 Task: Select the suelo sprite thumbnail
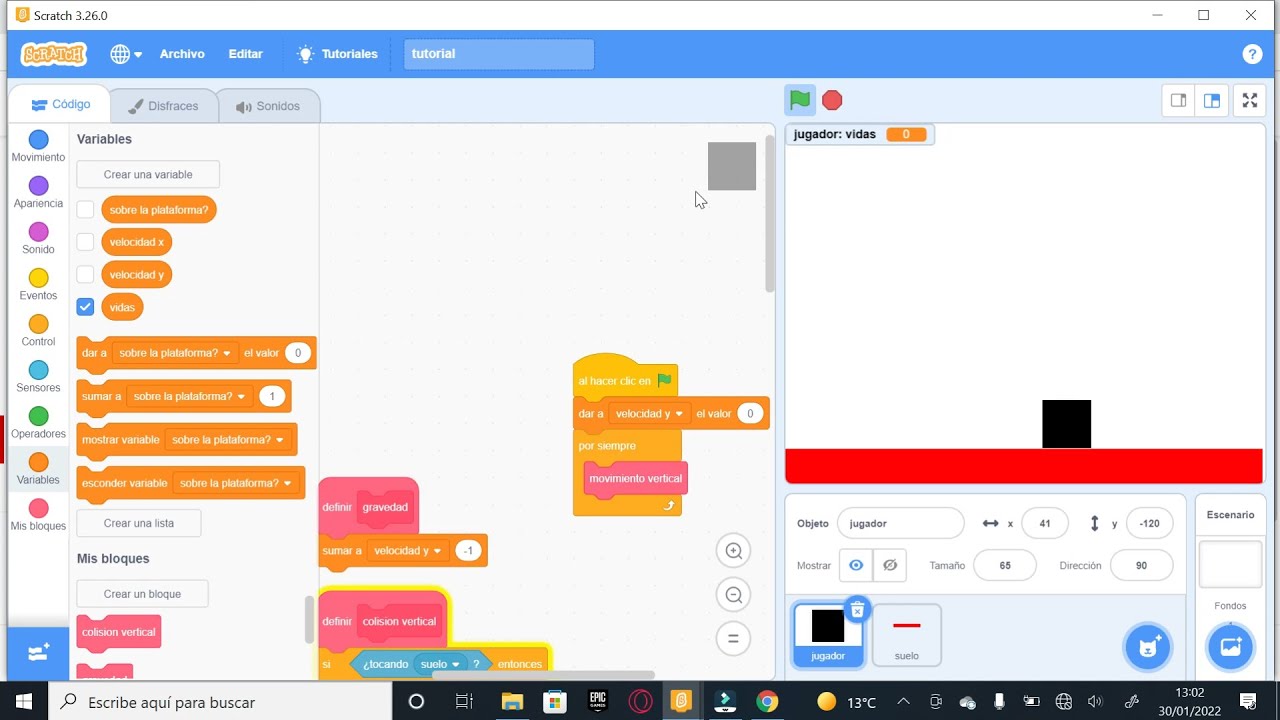coord(907,635)
